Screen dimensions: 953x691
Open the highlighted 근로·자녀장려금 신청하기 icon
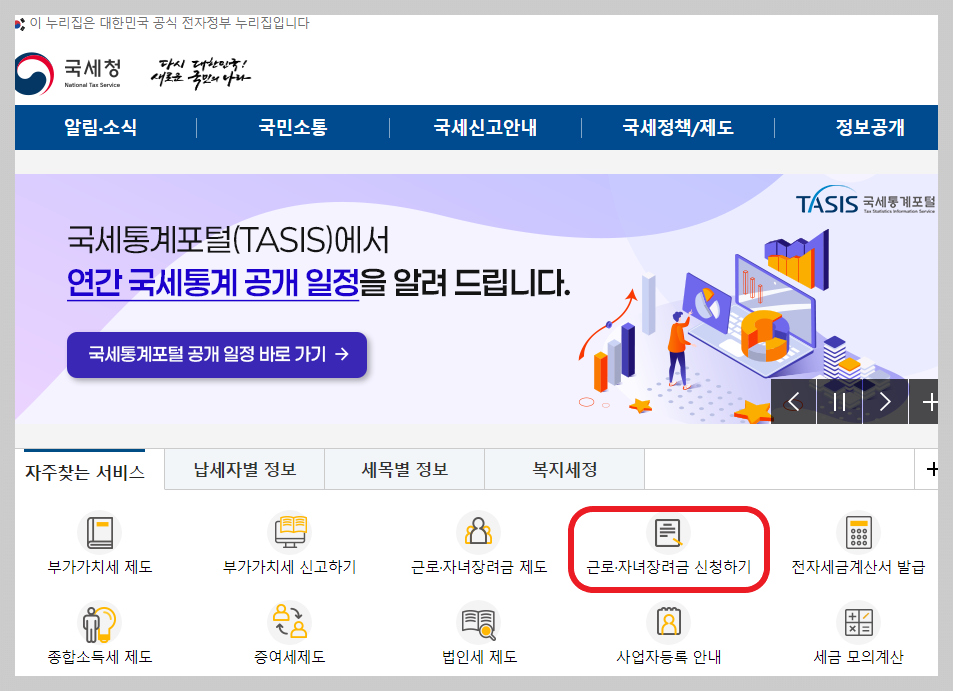668,532
